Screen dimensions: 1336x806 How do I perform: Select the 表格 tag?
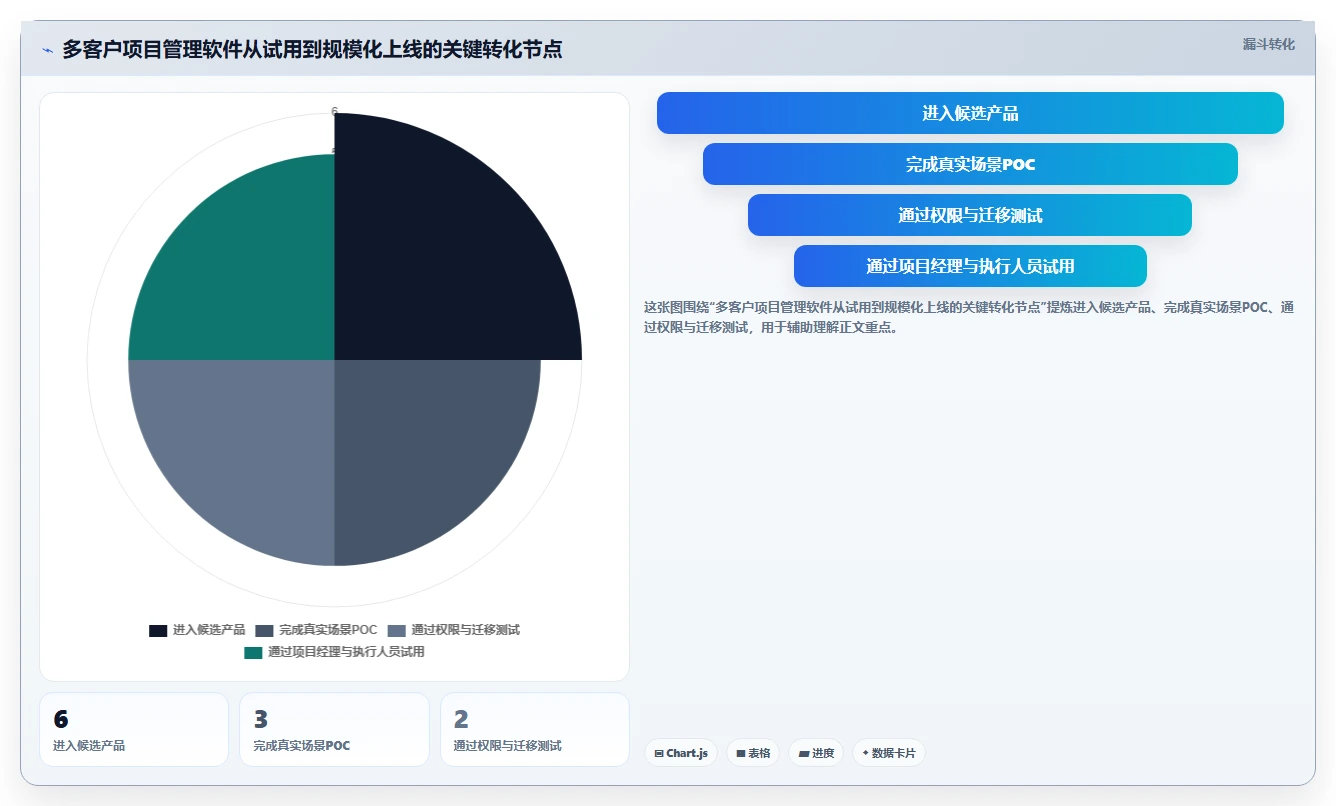point(752,753)
